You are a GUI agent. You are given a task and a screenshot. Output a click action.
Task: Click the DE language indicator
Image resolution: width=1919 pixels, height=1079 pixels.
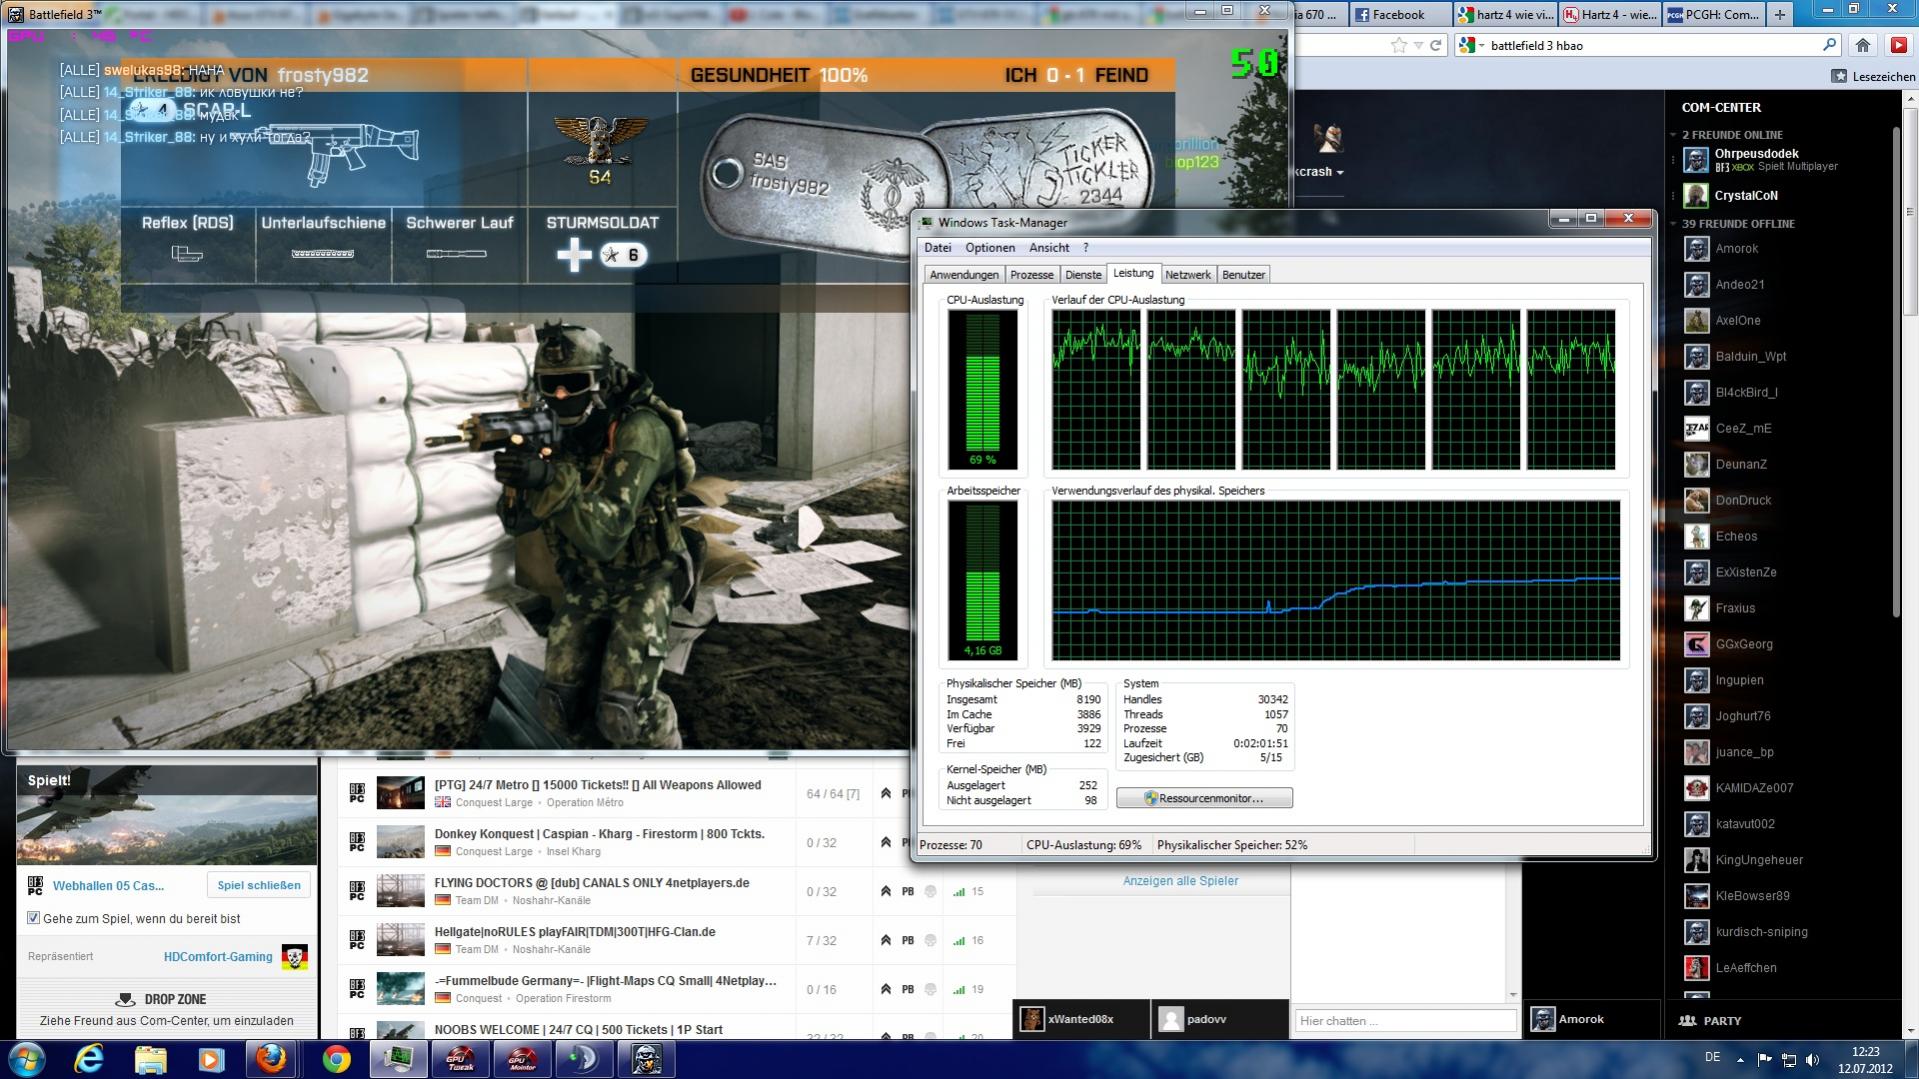point(1712,1057)
